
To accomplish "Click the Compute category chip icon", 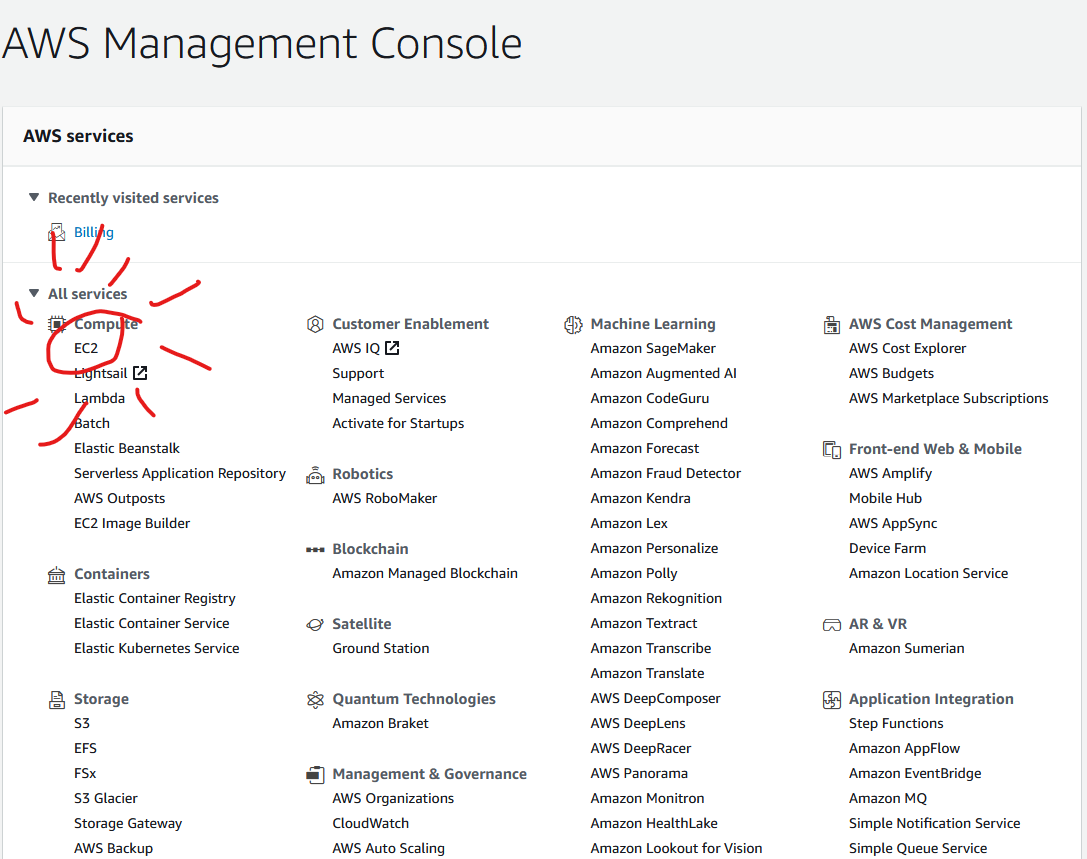I will (x=57, y=324).
